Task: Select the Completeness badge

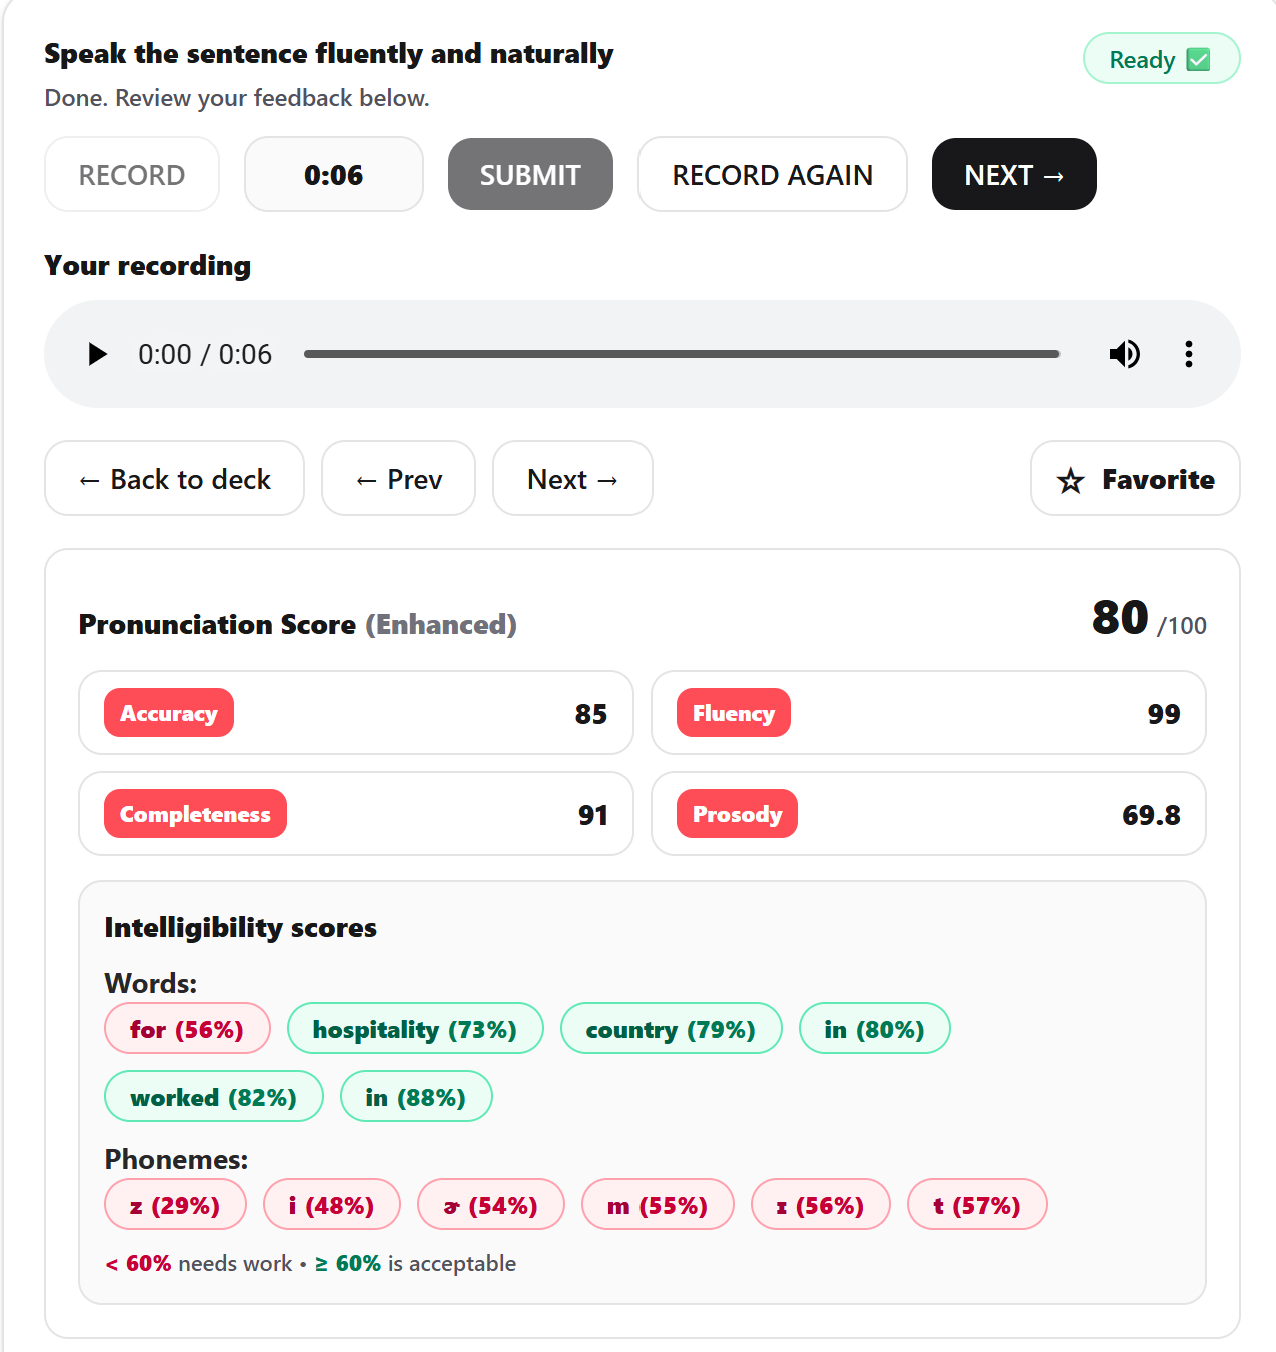Action: [195, 813]
